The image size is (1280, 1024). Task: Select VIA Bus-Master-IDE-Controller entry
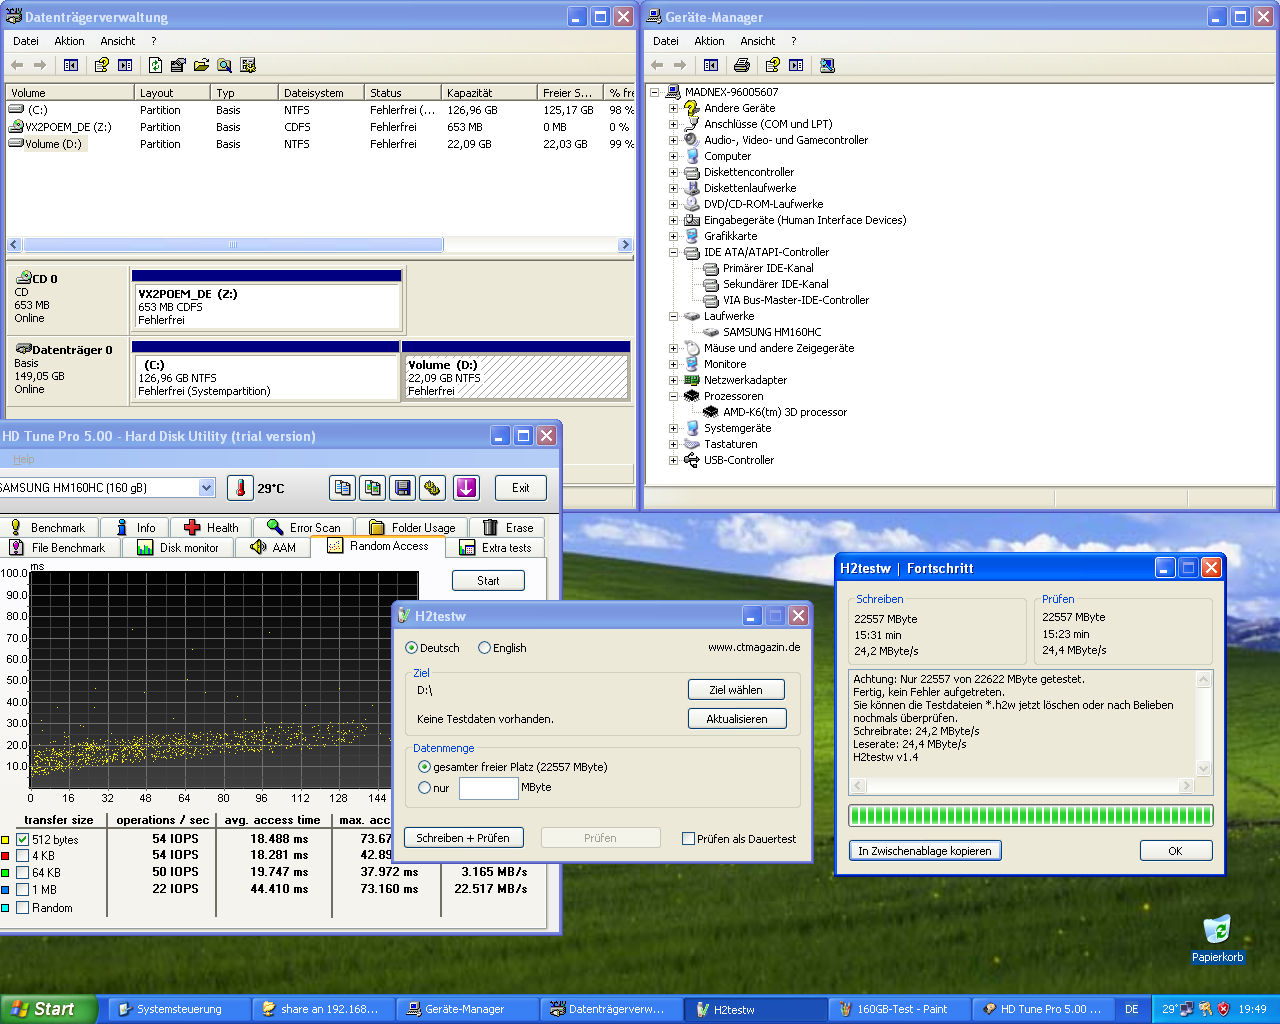[x=795, y=300]
